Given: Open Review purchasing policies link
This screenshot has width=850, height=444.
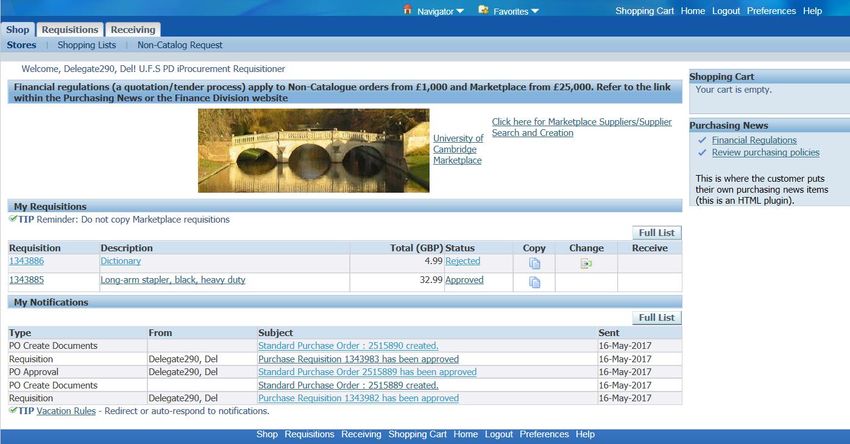Looking at the screenshot, I should point(765,152).
